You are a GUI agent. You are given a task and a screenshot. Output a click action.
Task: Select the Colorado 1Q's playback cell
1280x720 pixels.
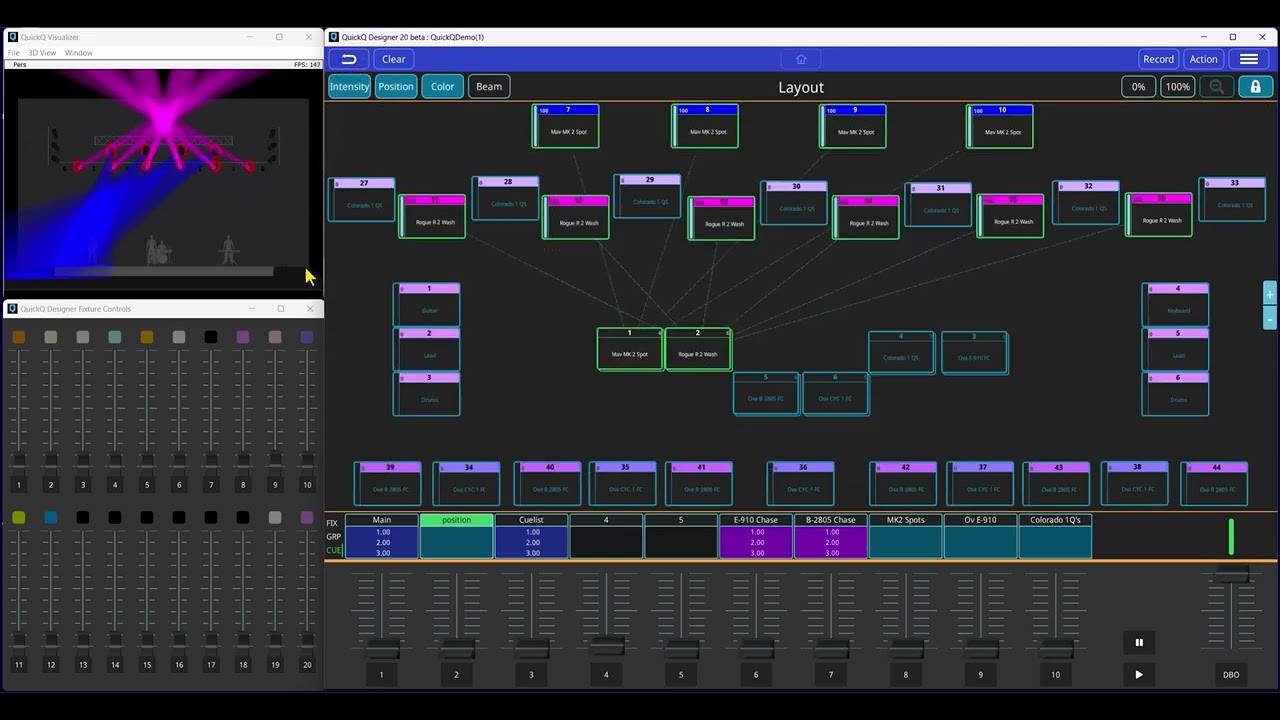[1055, 536]
